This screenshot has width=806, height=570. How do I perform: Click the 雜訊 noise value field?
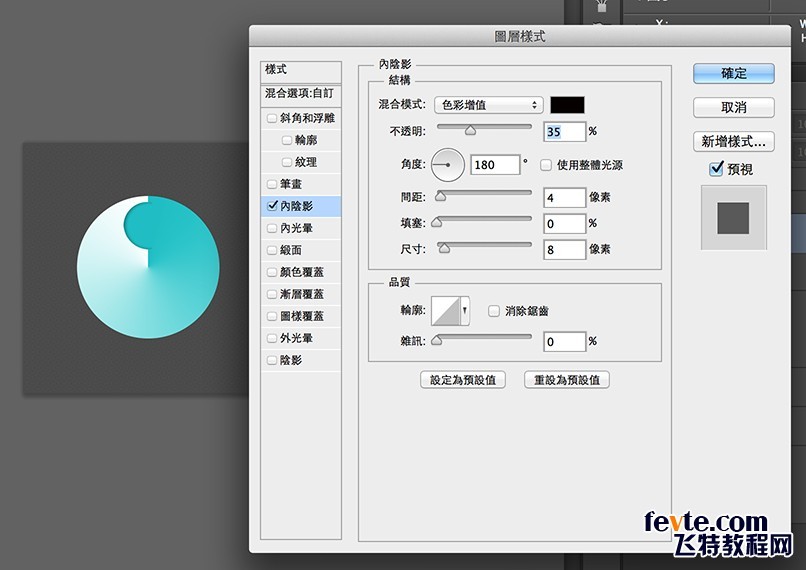click(x=564, y=341)
